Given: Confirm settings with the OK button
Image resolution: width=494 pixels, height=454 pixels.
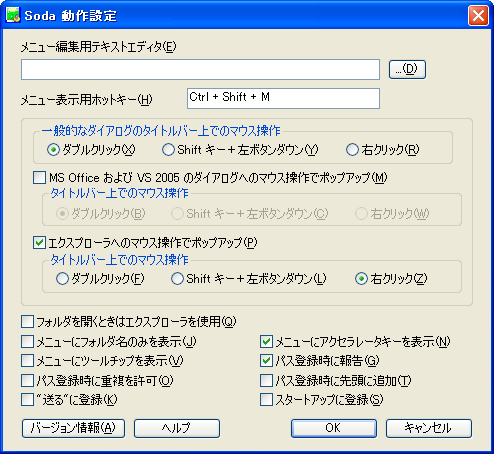Looking at the screenshot, I should 334,428.
